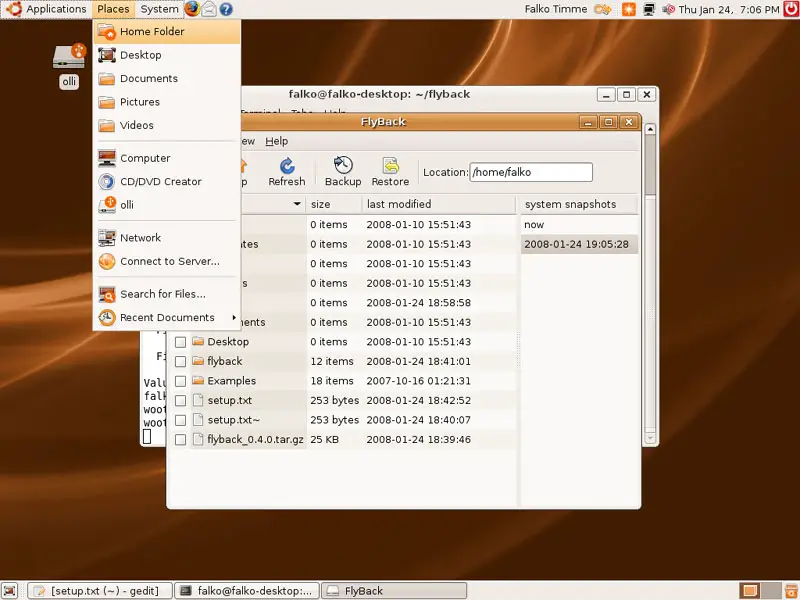
Task: Select snapshot 2008-01-24 19:05:28
Action: [x=579, y=244]
